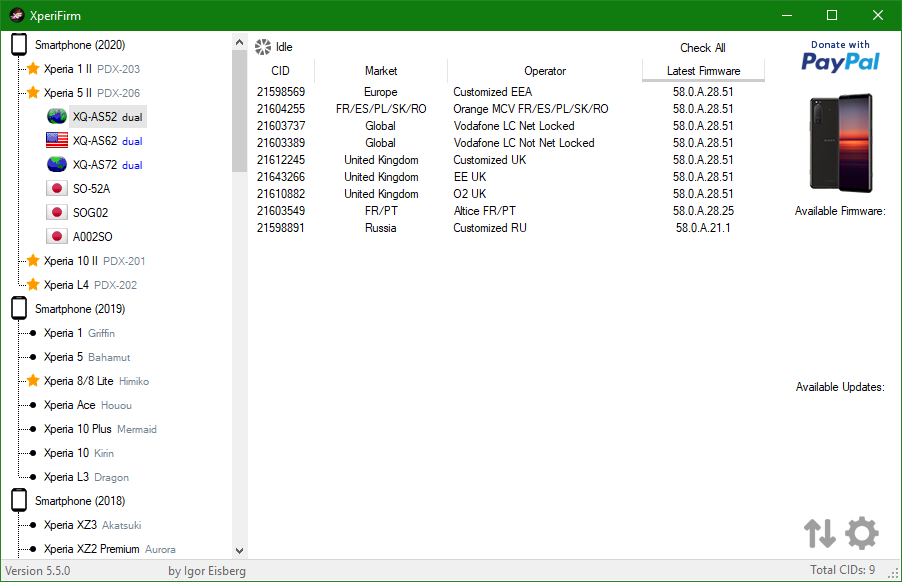This screenshot has height=582, width=902.
Task: Select Vodafone LC Net Locked operator
Action: 514,126
